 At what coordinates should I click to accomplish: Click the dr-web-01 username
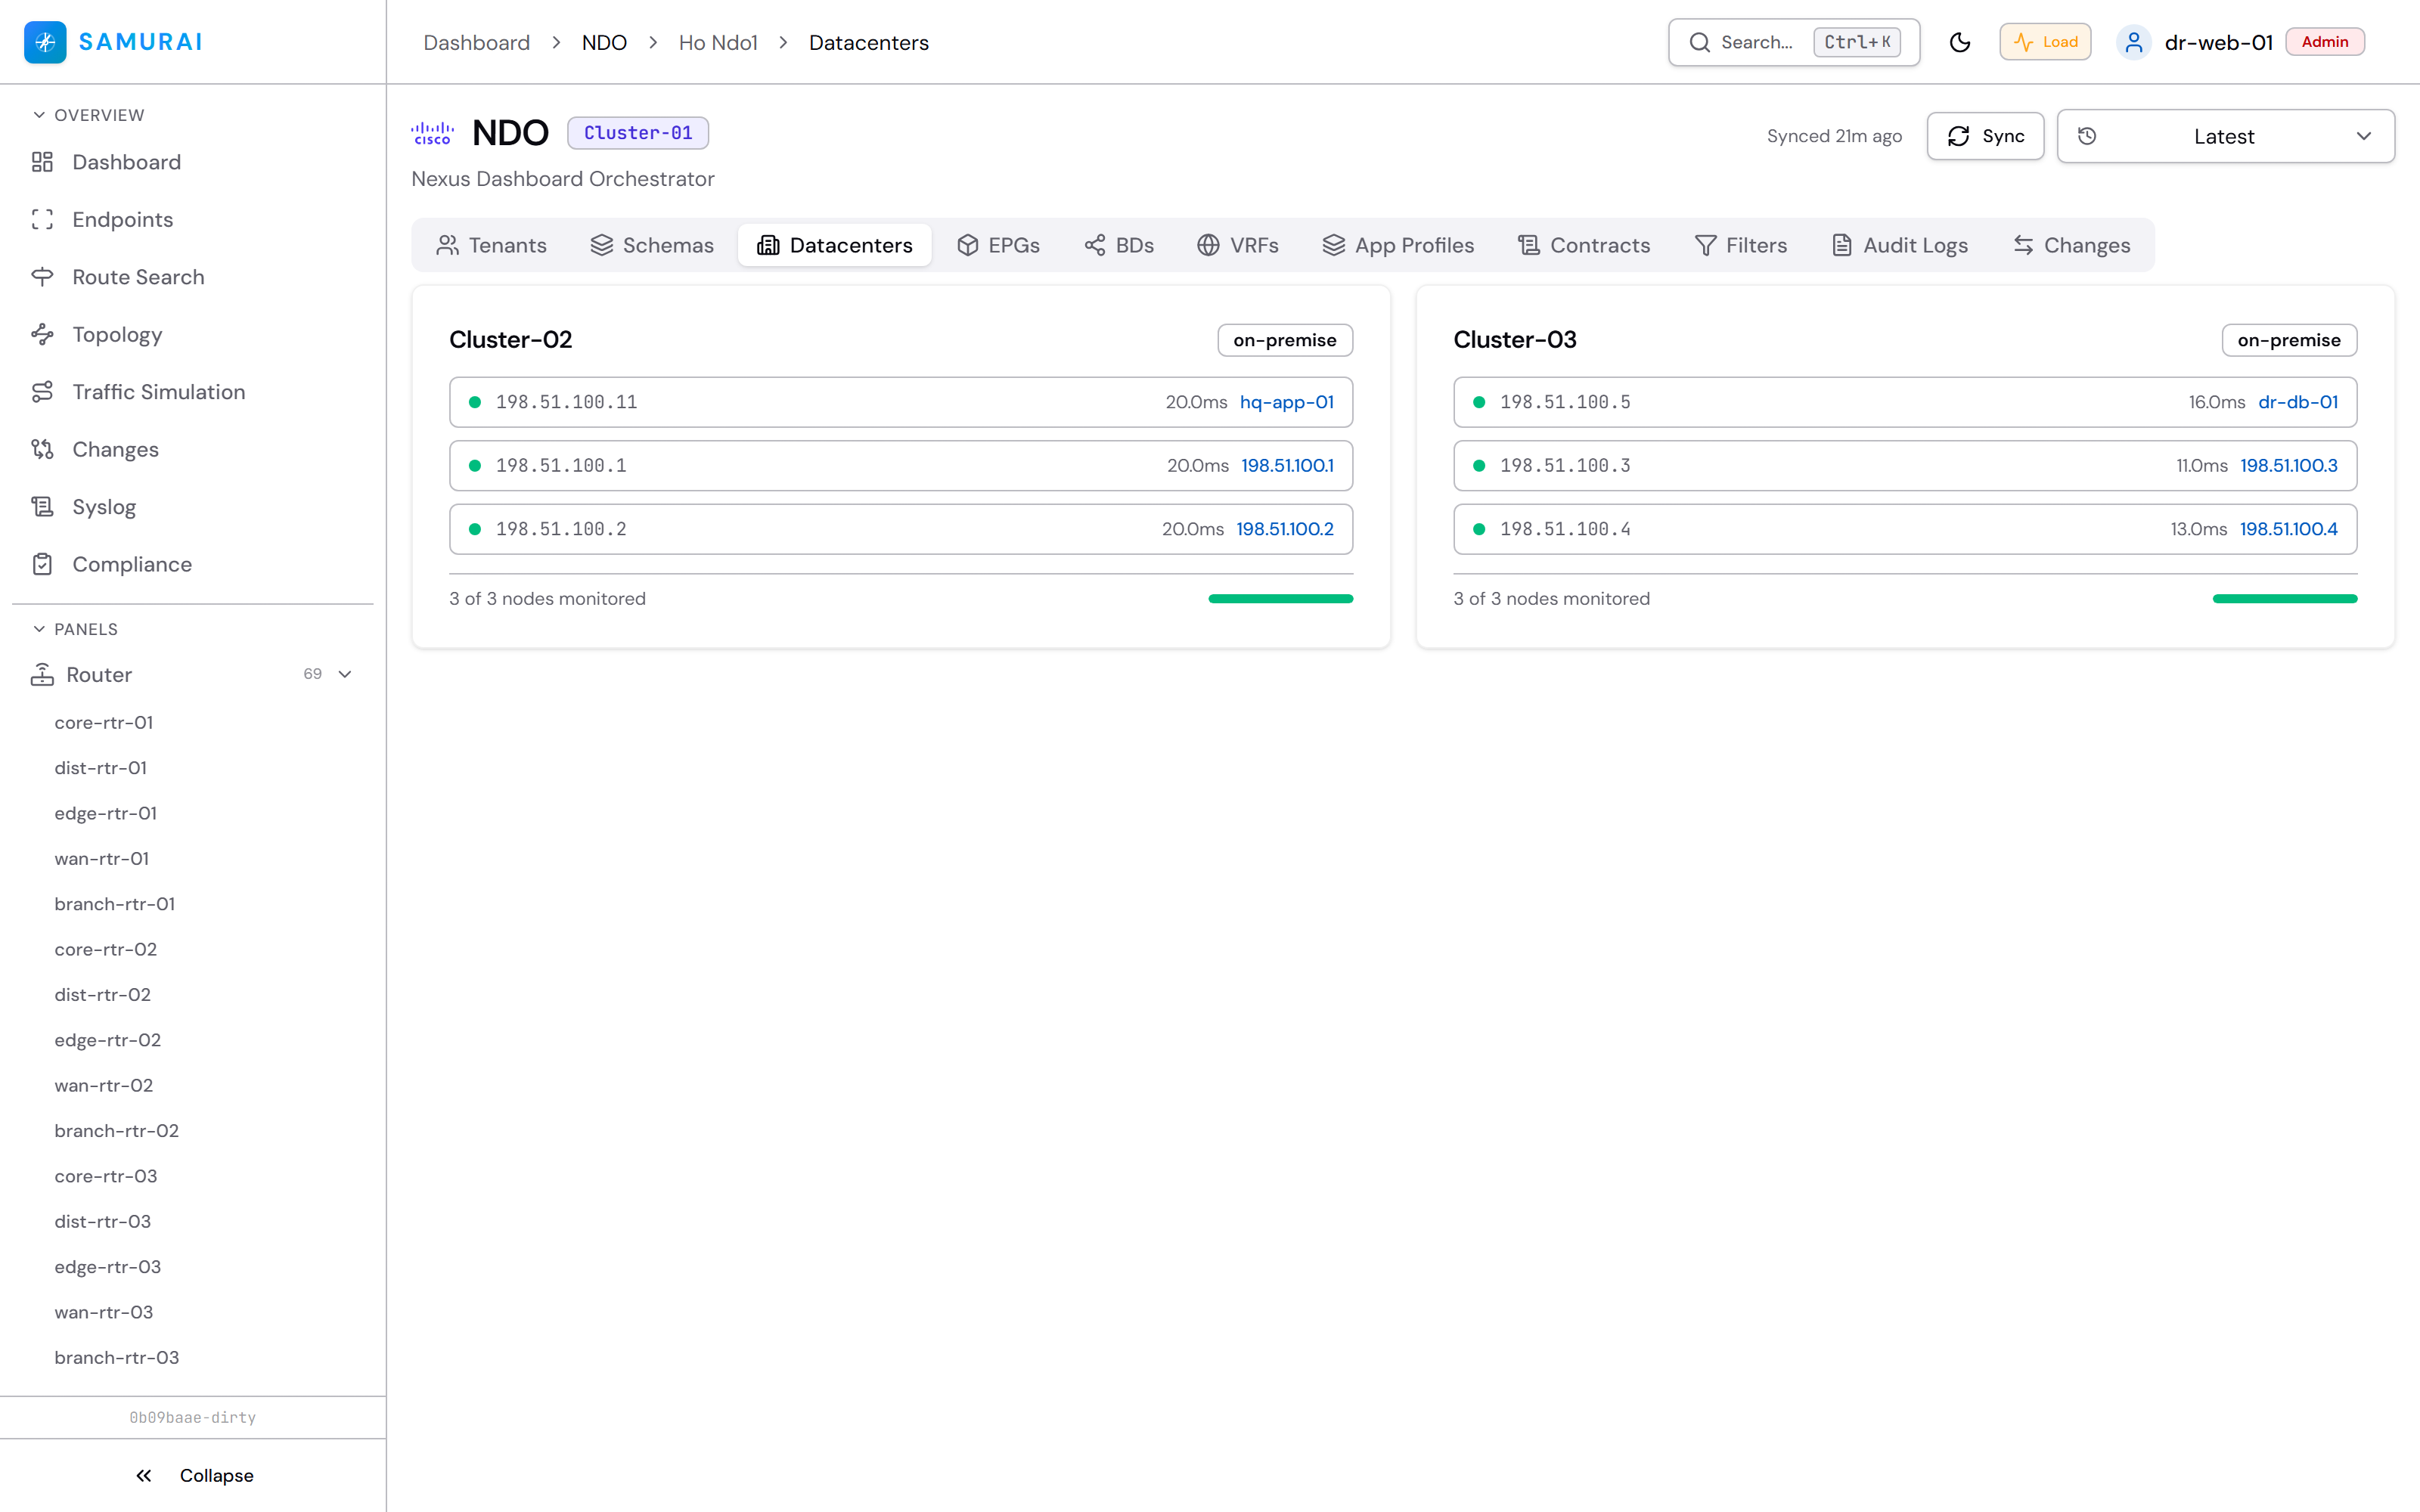tap(2219, 42)
